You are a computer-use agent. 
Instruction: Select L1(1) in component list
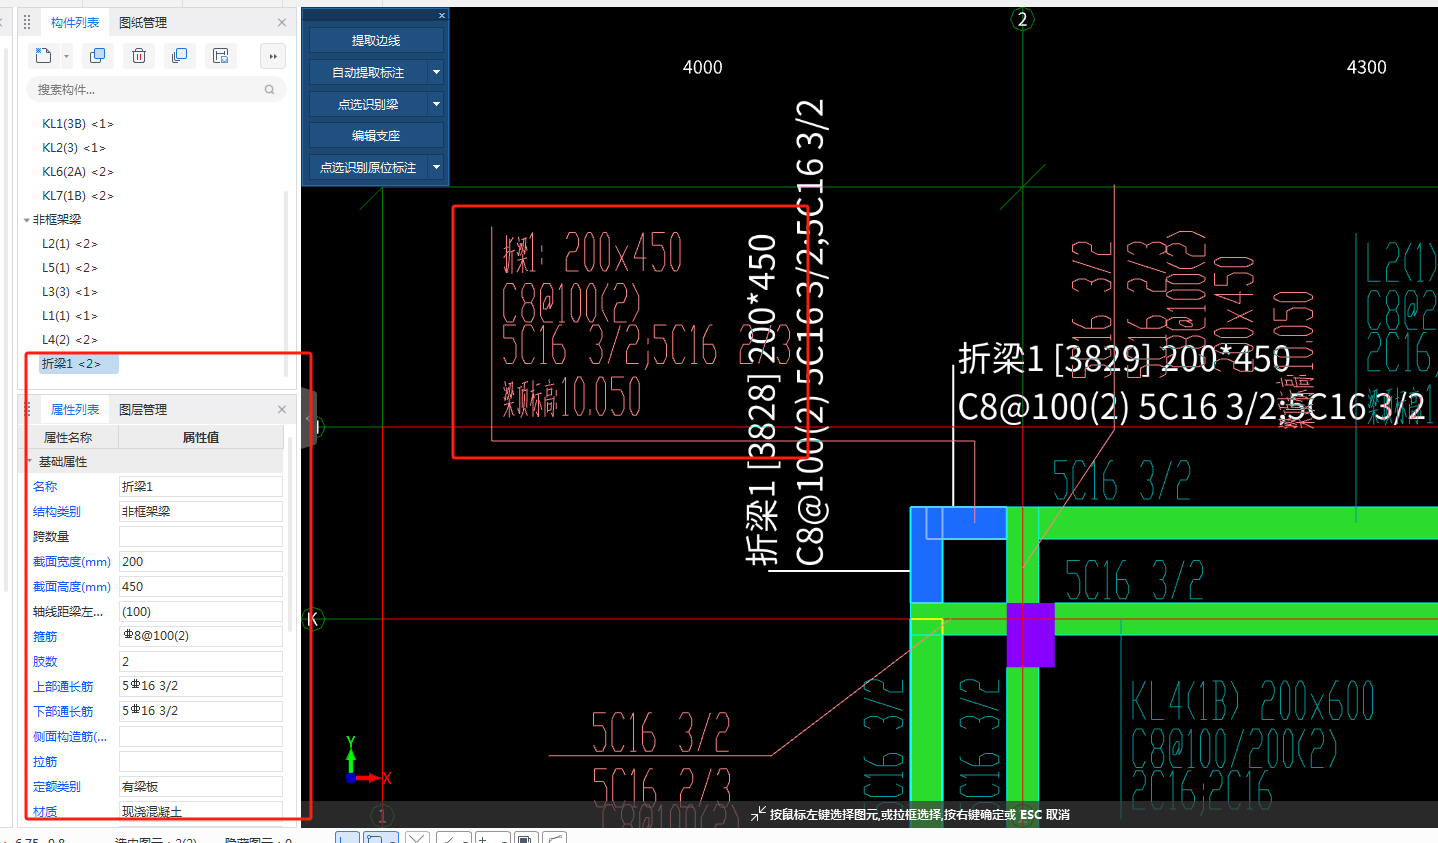click(x=70, y=316)
